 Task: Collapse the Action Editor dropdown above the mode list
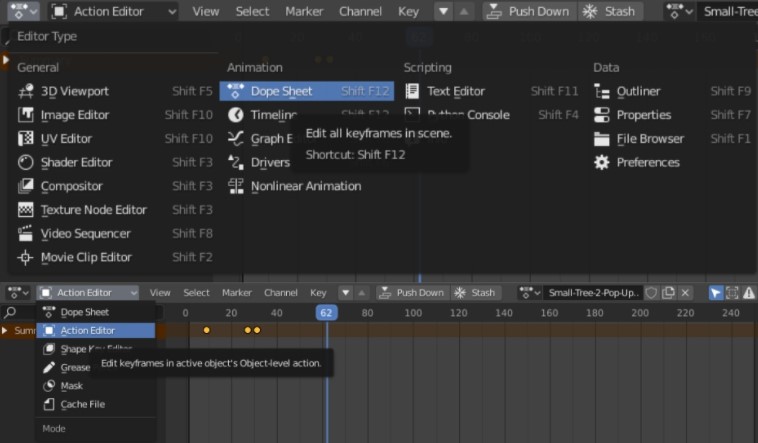[89, 293]
